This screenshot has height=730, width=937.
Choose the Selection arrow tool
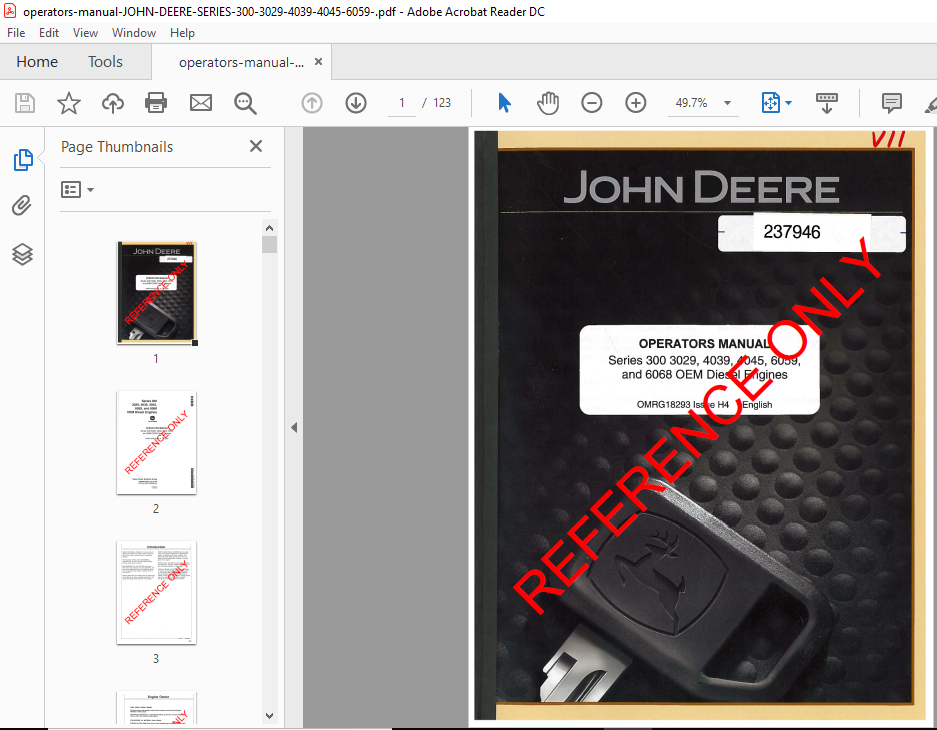(504, 103)
